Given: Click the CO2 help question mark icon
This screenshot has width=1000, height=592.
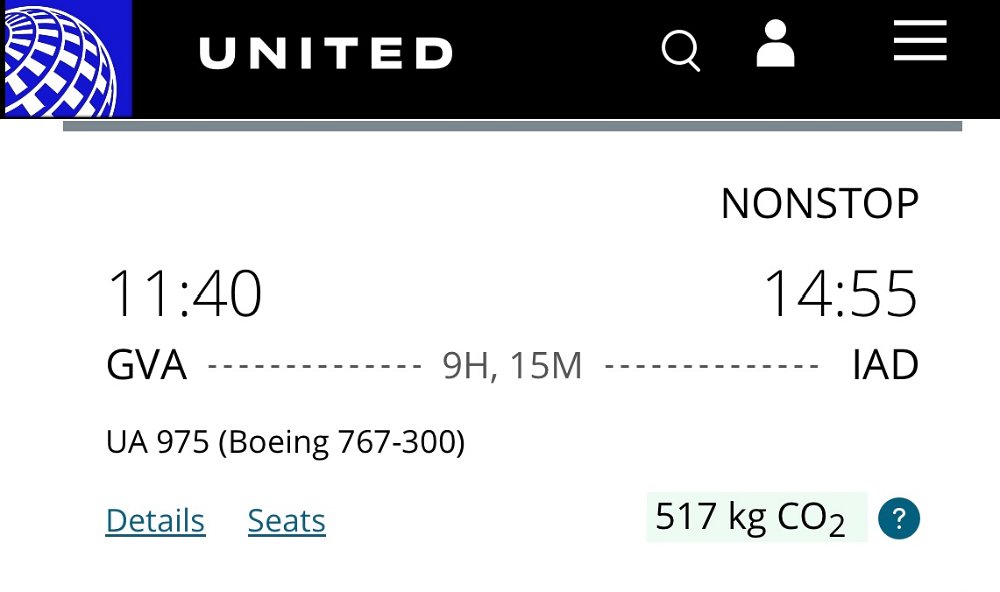Looking at the screenshot, I should 898,519.
